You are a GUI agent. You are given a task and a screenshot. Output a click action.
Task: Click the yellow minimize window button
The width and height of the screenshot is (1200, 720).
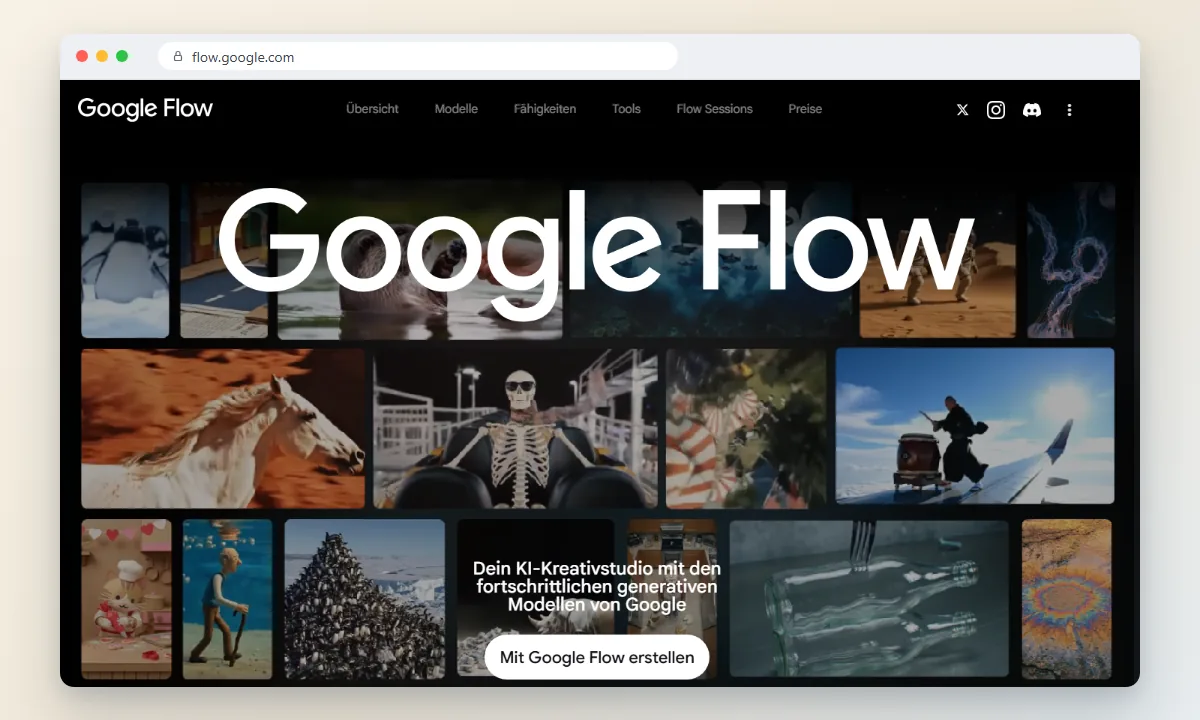pyautogui.click(x=102, y=56)
